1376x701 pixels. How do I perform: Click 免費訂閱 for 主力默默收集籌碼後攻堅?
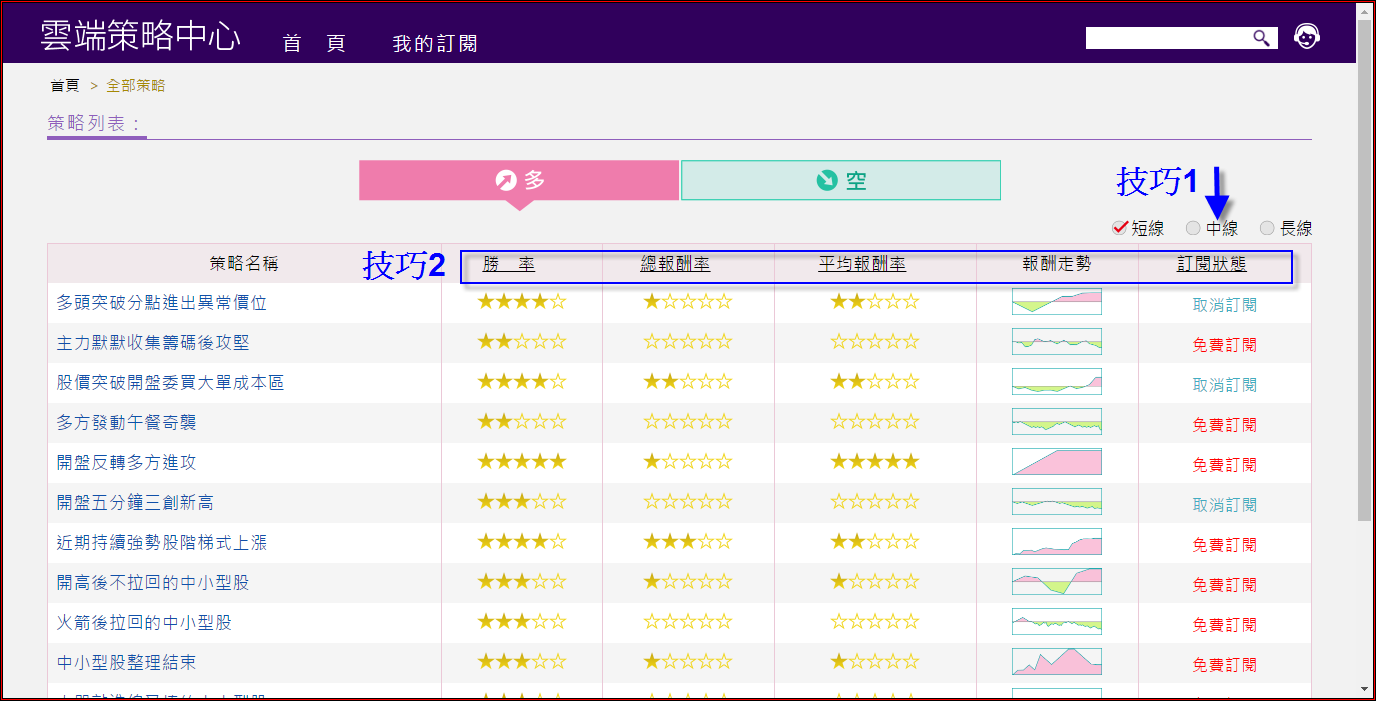coord(1224,345)
